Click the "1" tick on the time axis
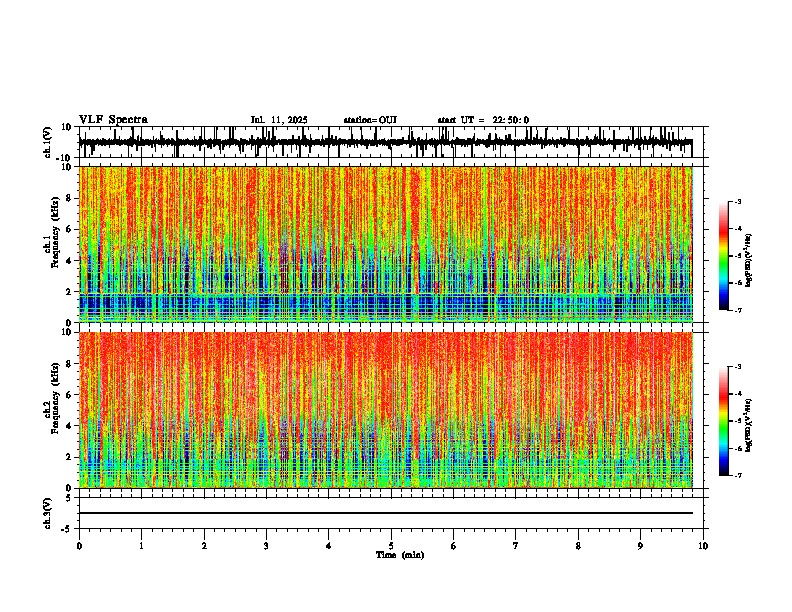Screen dimensions: 792x612 click(141, 546)
